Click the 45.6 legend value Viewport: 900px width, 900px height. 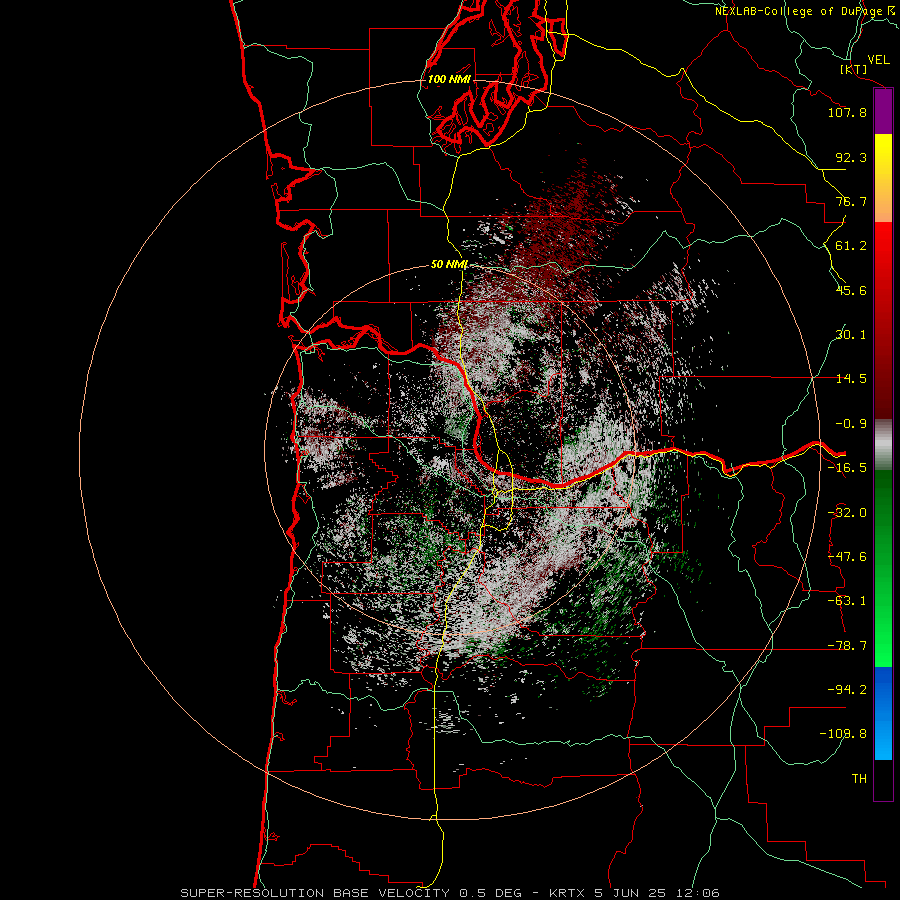click(x=851, y=290)
